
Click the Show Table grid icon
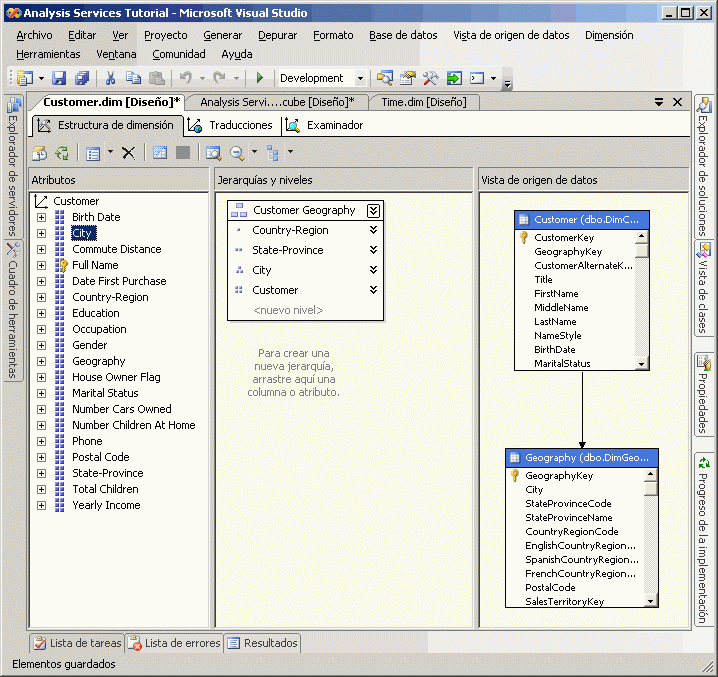point(160,152)
